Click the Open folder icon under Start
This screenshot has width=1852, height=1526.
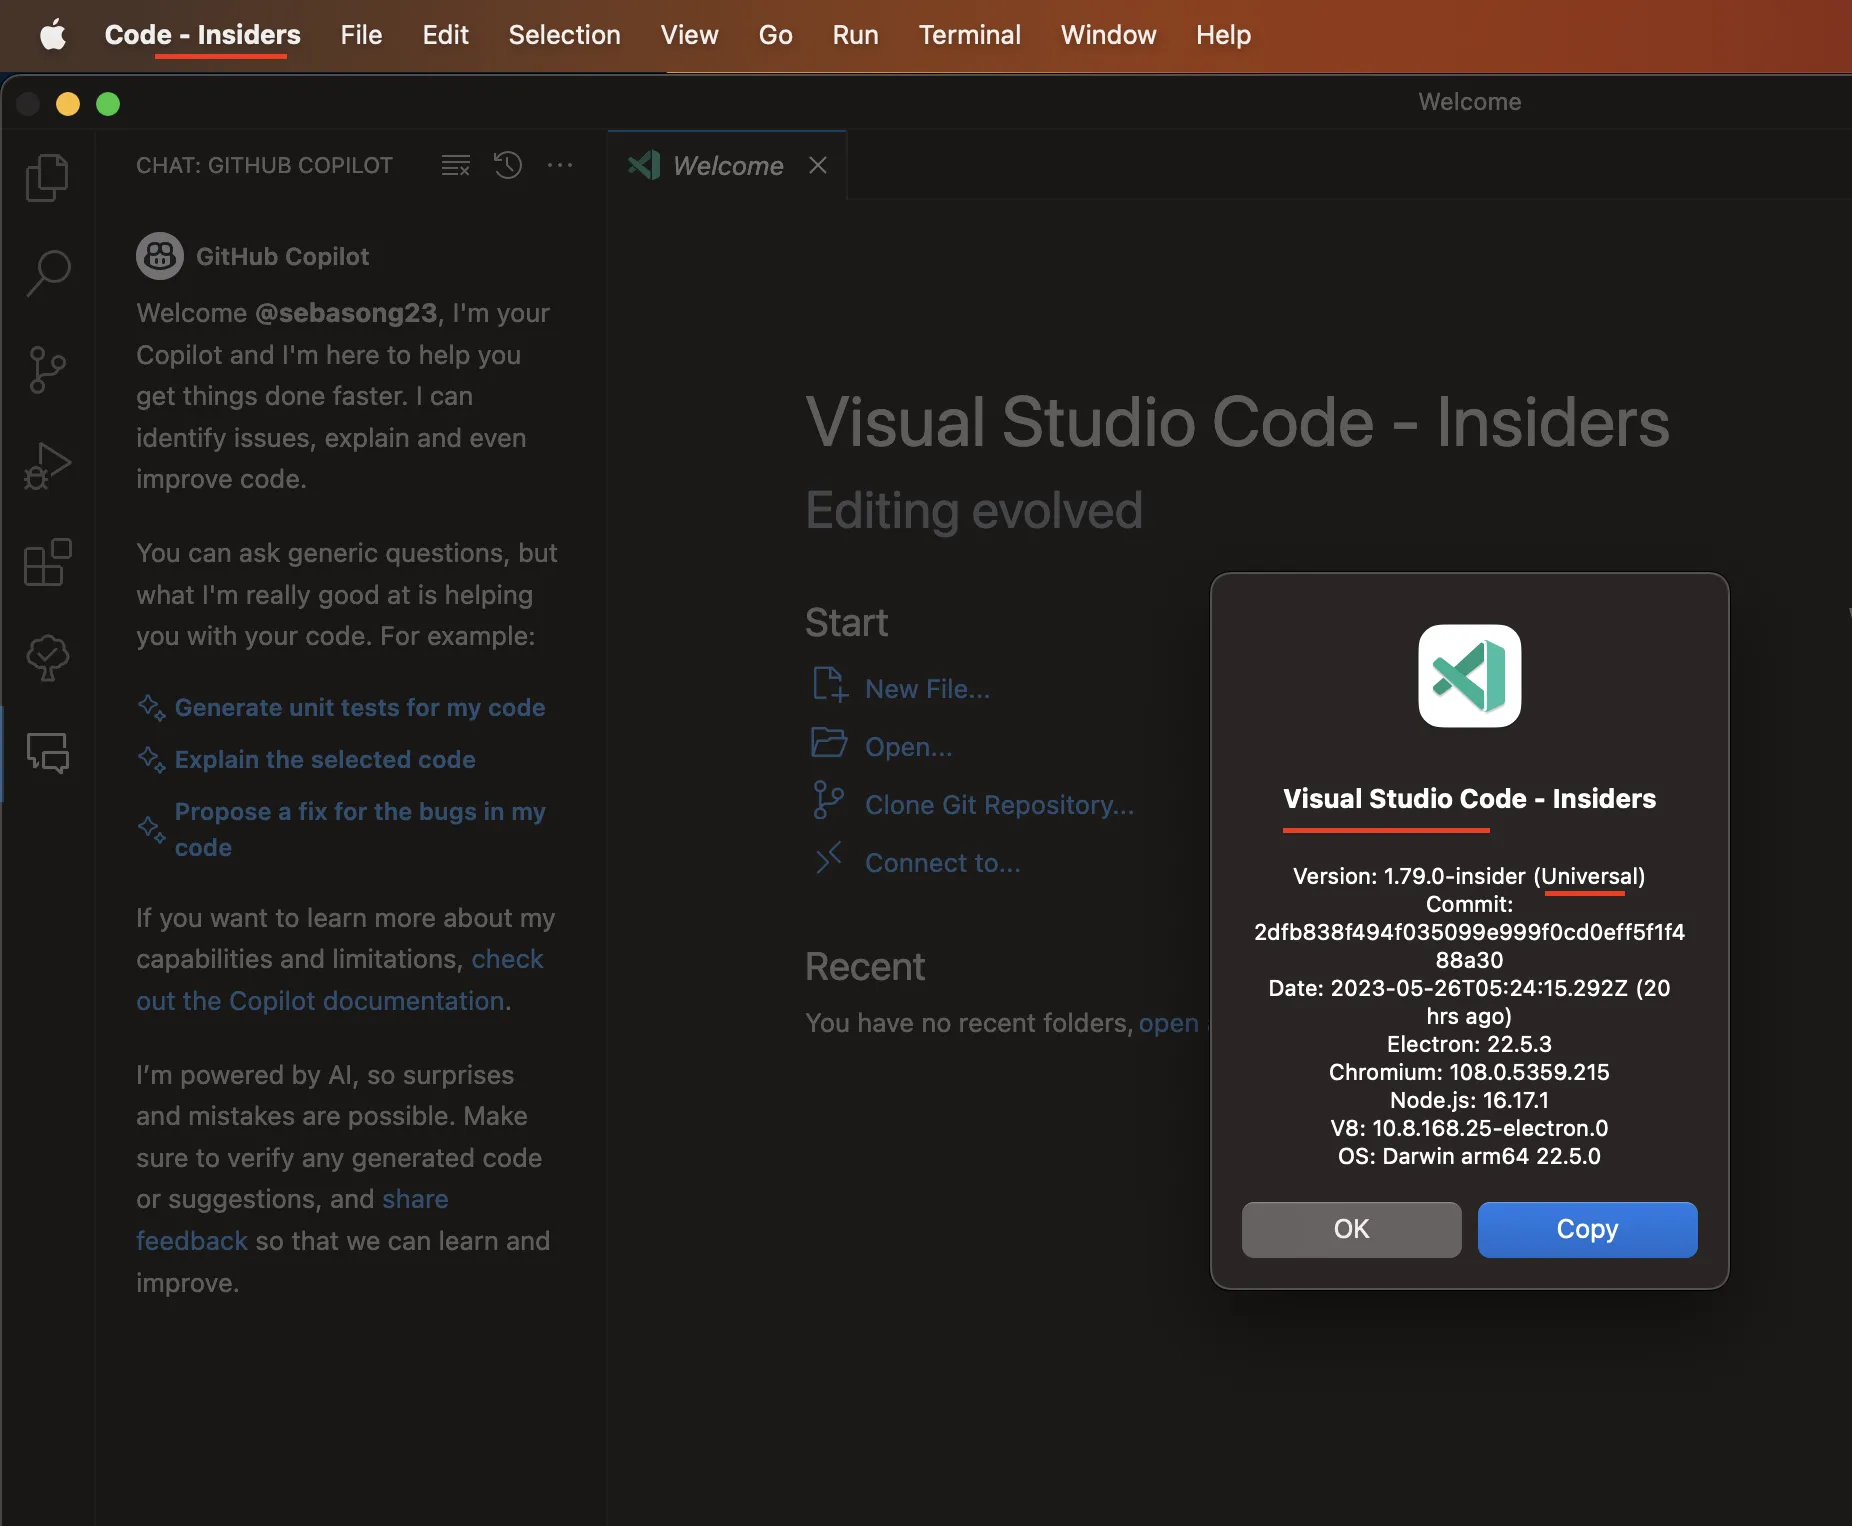click(x=829, y=743)
